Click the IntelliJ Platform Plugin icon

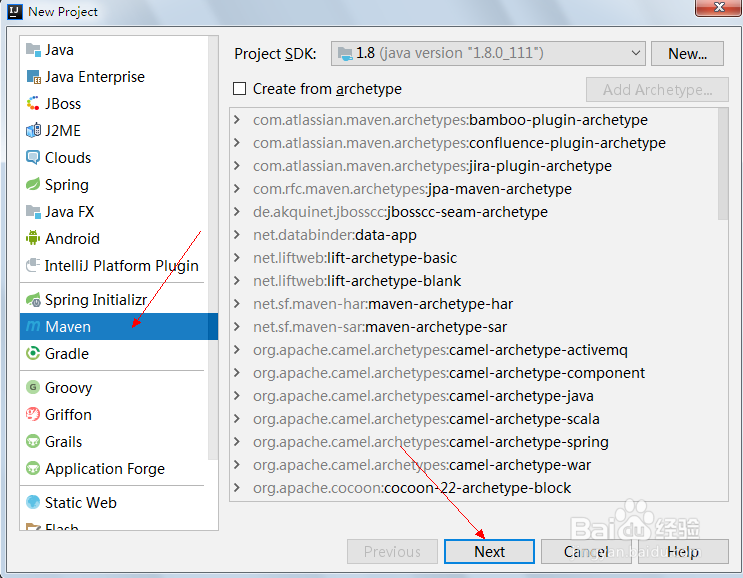(33, 265)
